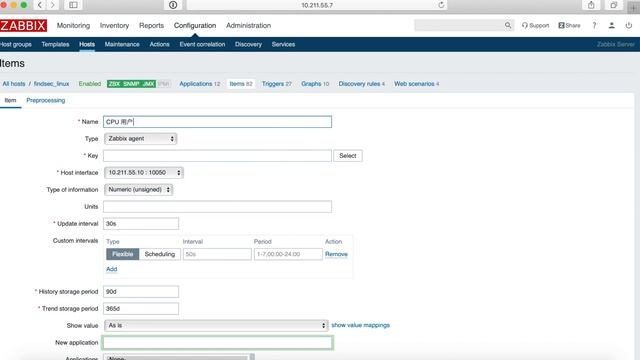Click the search magnifier icon

(508, 25)
